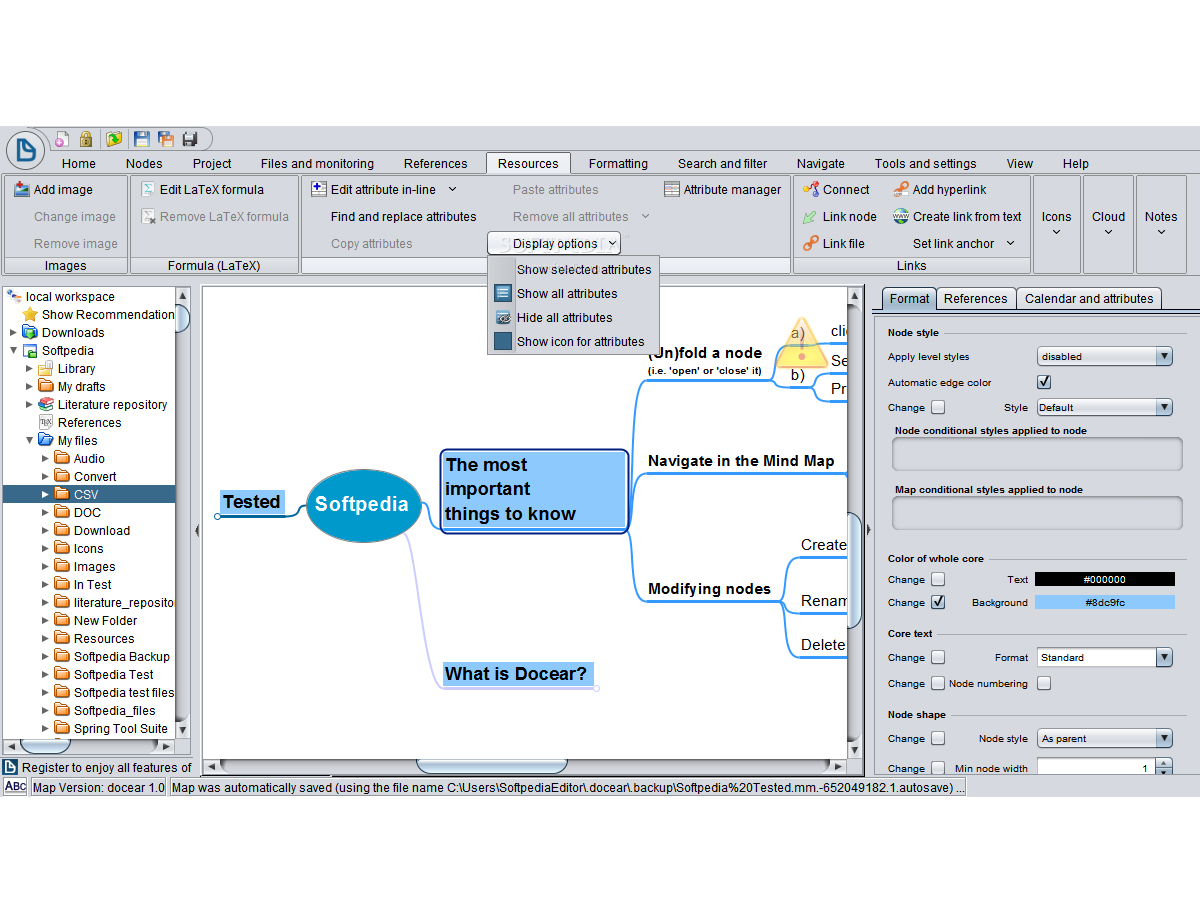Screen dimensions: 1200x900
Task: Switch to the Formatting ribbon tab
Action: [x=618, y=164]
